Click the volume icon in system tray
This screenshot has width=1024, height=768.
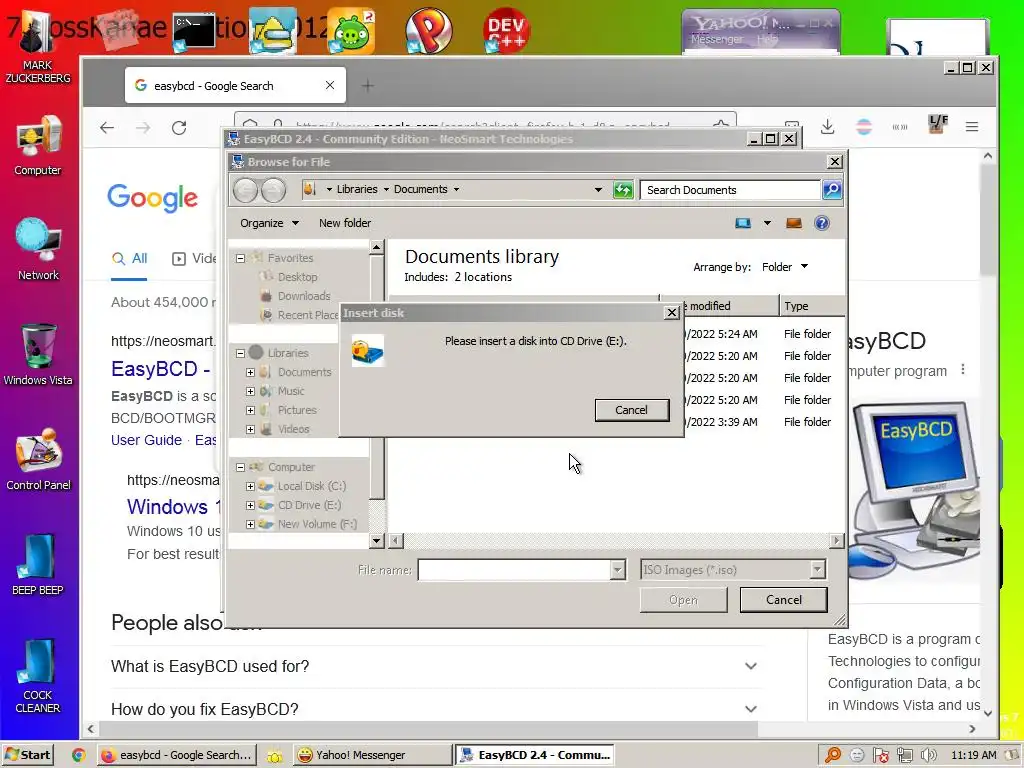[x=928, y=755]
